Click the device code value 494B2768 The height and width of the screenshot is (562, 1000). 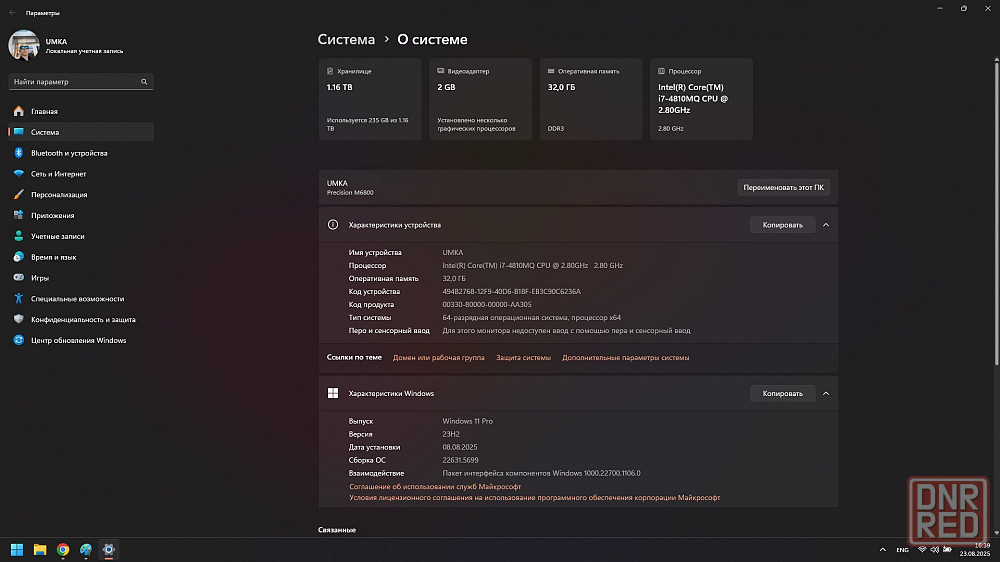511,292
